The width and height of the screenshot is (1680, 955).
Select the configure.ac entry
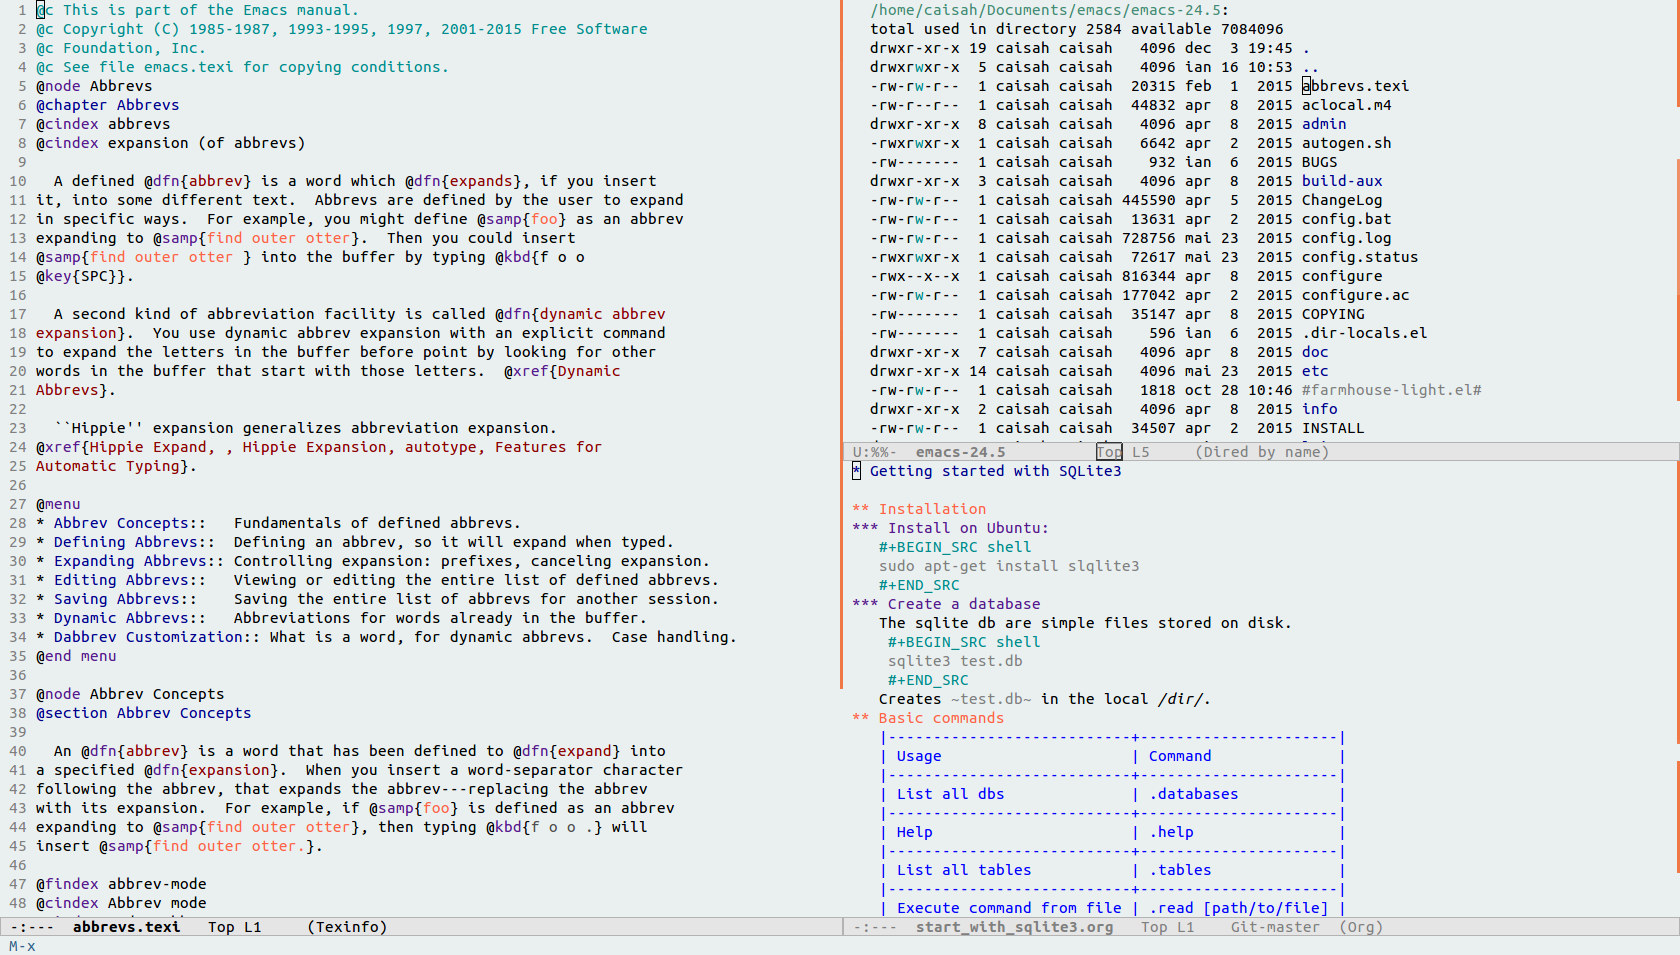(1355, 295)
